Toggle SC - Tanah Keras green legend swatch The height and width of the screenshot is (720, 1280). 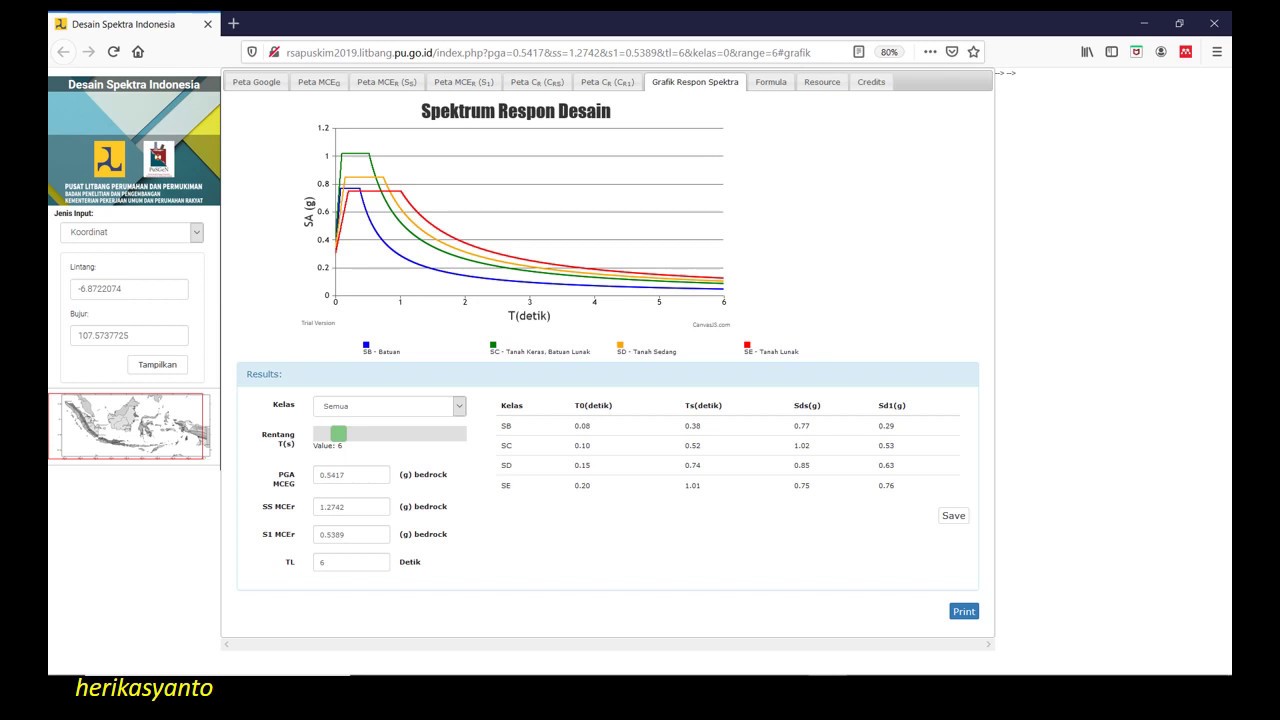(493, 344)
